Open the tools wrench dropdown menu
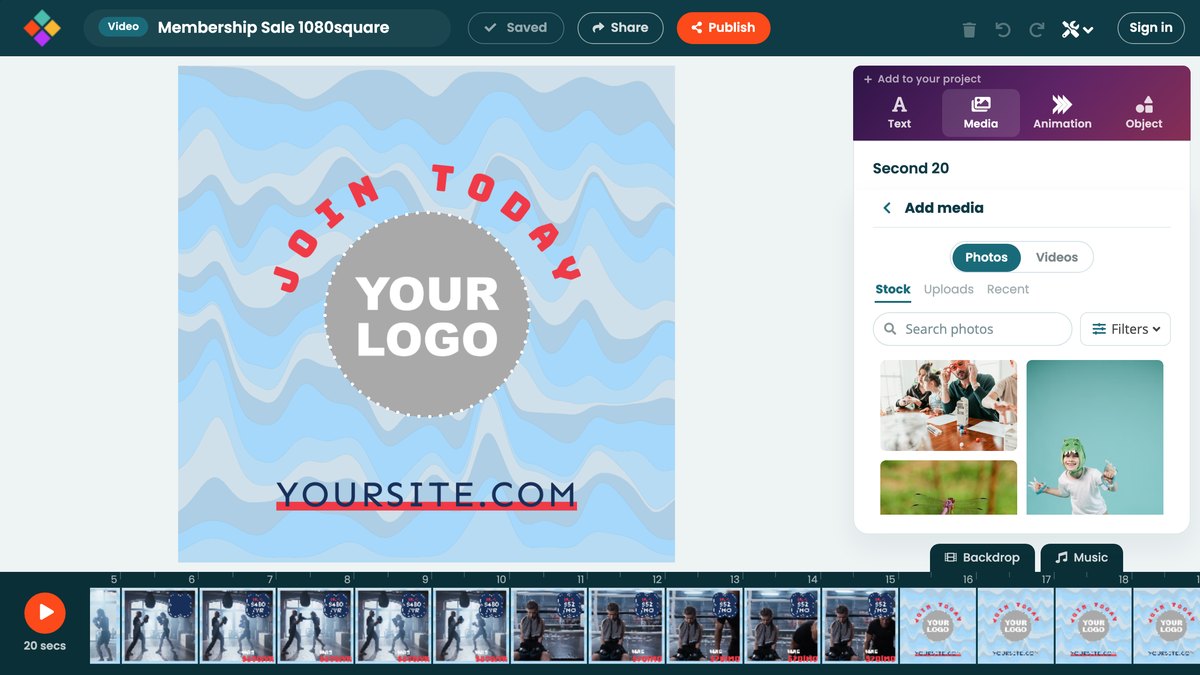 (1077, 29)
